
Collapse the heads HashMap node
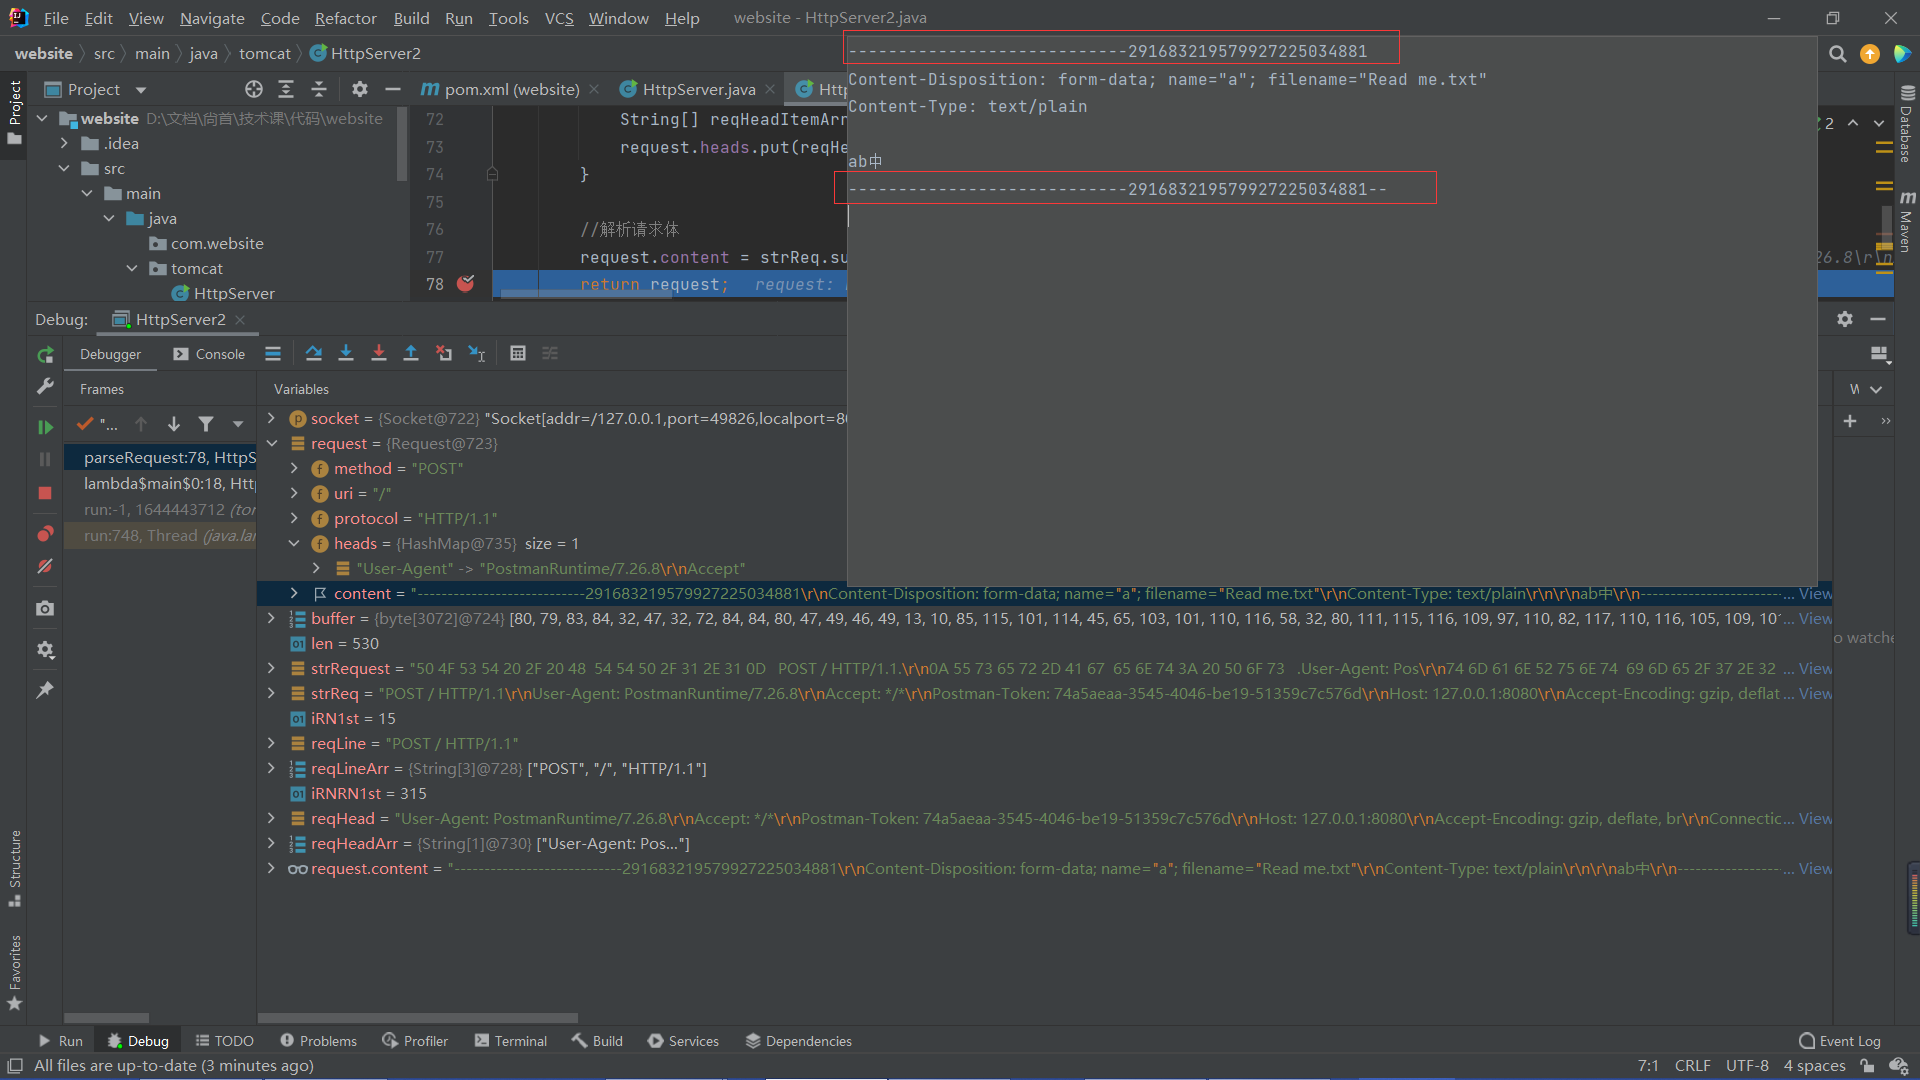(x=294, y=543)
